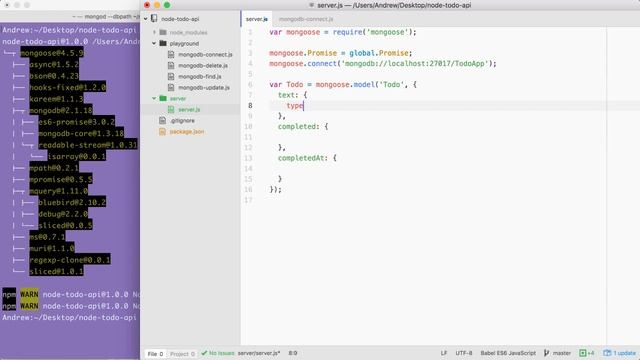
Task: Click mongodb@2.1.18 in the terminal output
Action: (x=61, y=110)
